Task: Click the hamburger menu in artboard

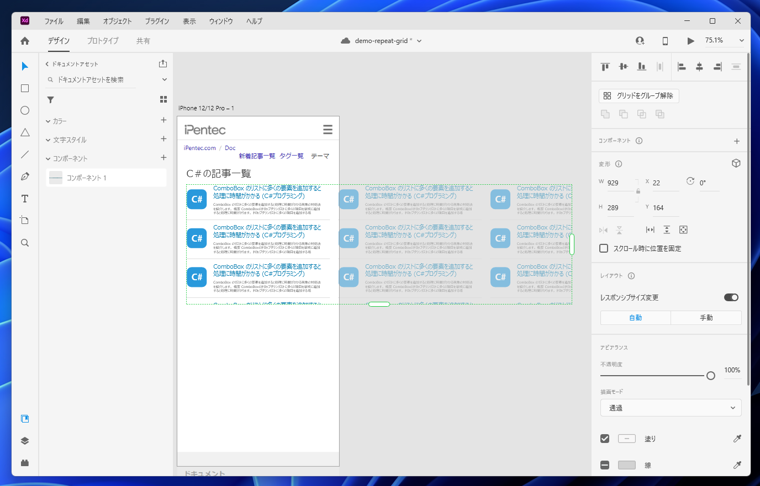Action: [x=328, y=129]
